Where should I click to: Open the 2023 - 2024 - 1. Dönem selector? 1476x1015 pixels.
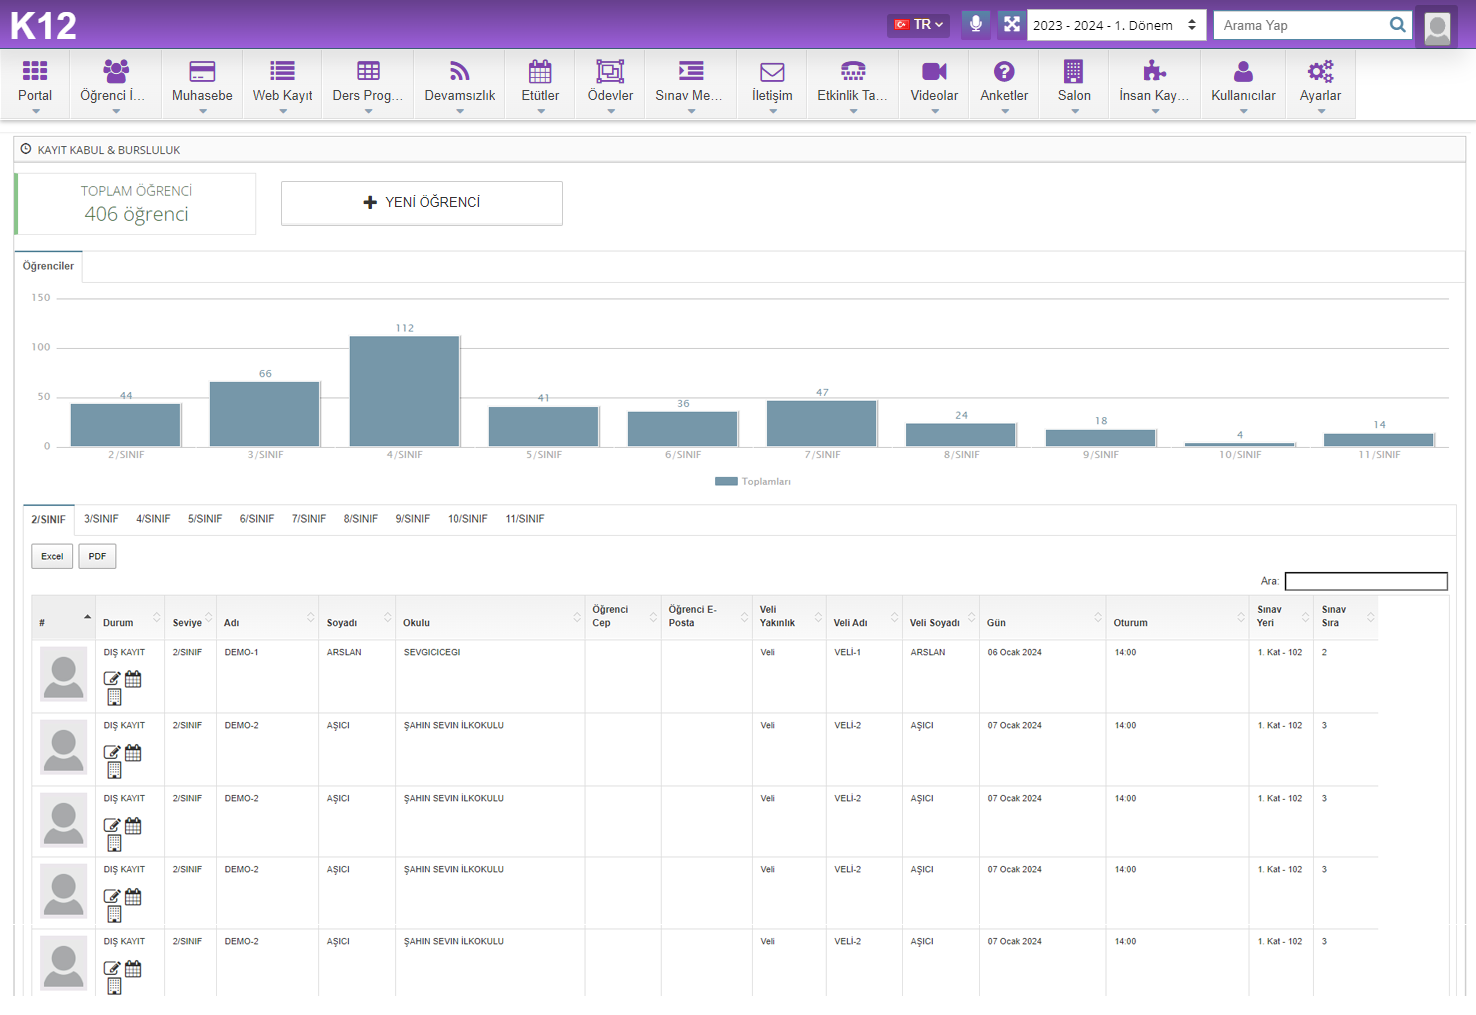click(1116, 25)
